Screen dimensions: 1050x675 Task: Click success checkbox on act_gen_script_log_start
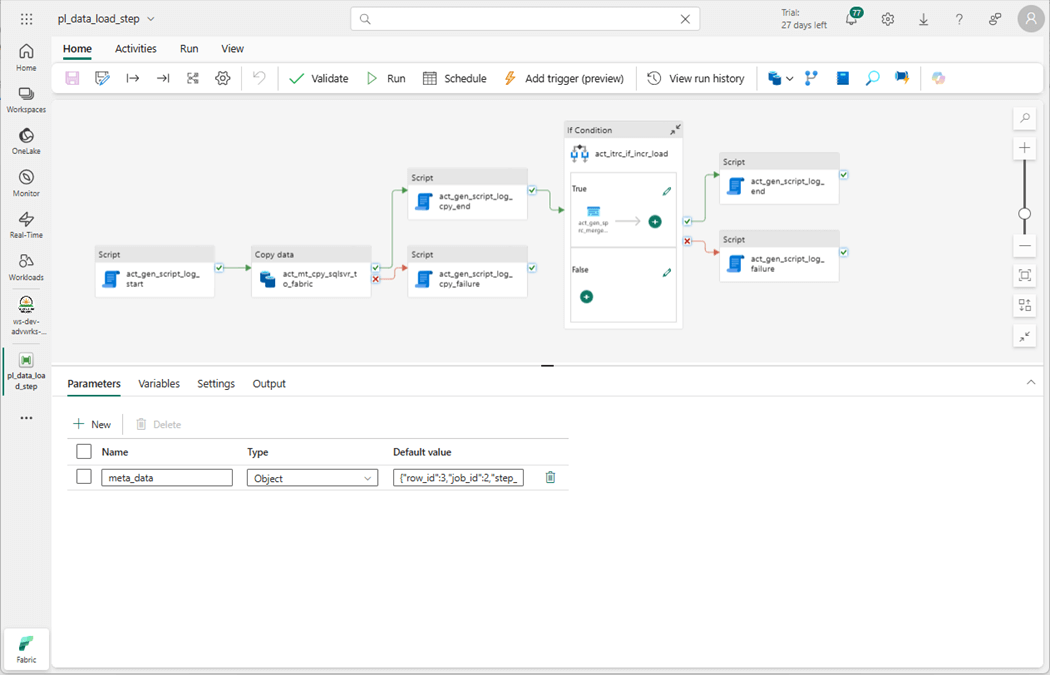coord(219,268)
